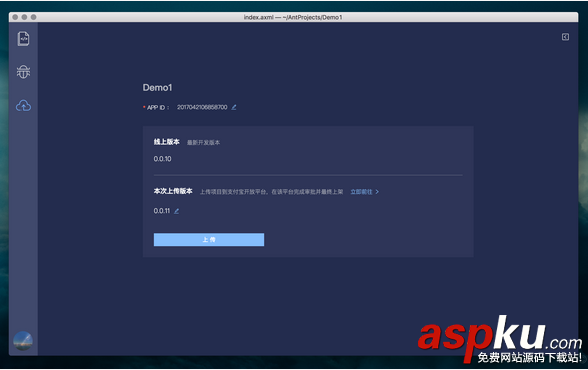Viewport: 588px width, 370px height.
Task: Open the debug bug icon in sidebar
Action: (x=23, y=72)
